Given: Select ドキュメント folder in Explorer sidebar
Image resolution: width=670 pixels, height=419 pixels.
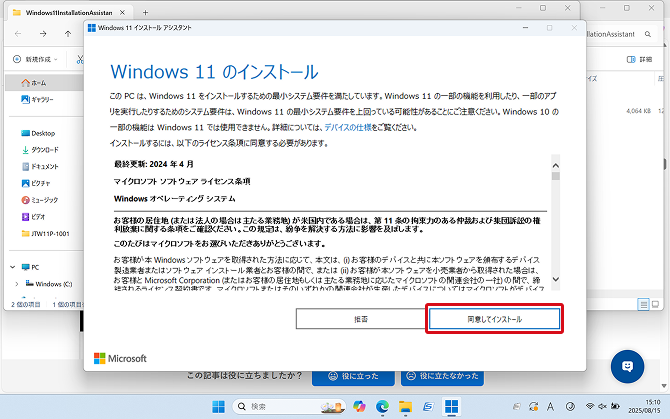Looking at the screenshot, I should (40, 167).
